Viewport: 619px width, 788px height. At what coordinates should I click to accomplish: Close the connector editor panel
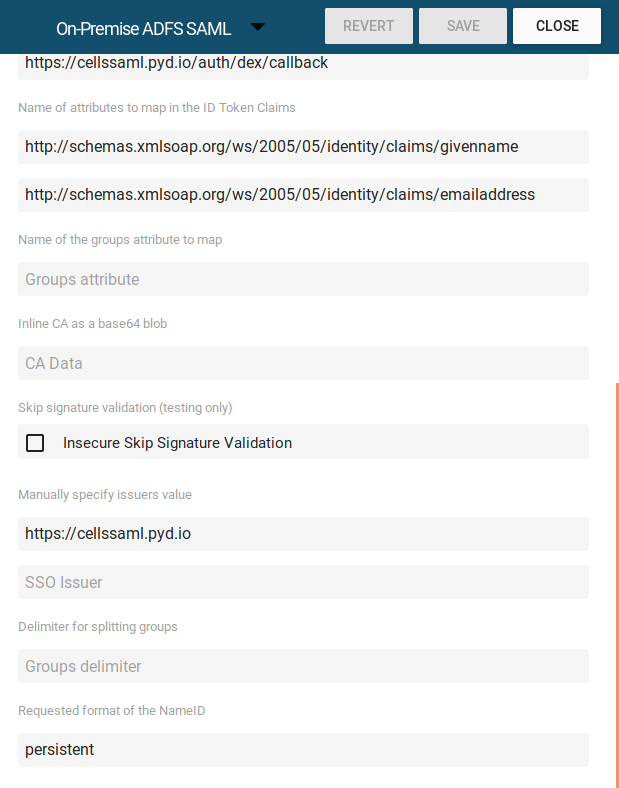click(557, 26)
